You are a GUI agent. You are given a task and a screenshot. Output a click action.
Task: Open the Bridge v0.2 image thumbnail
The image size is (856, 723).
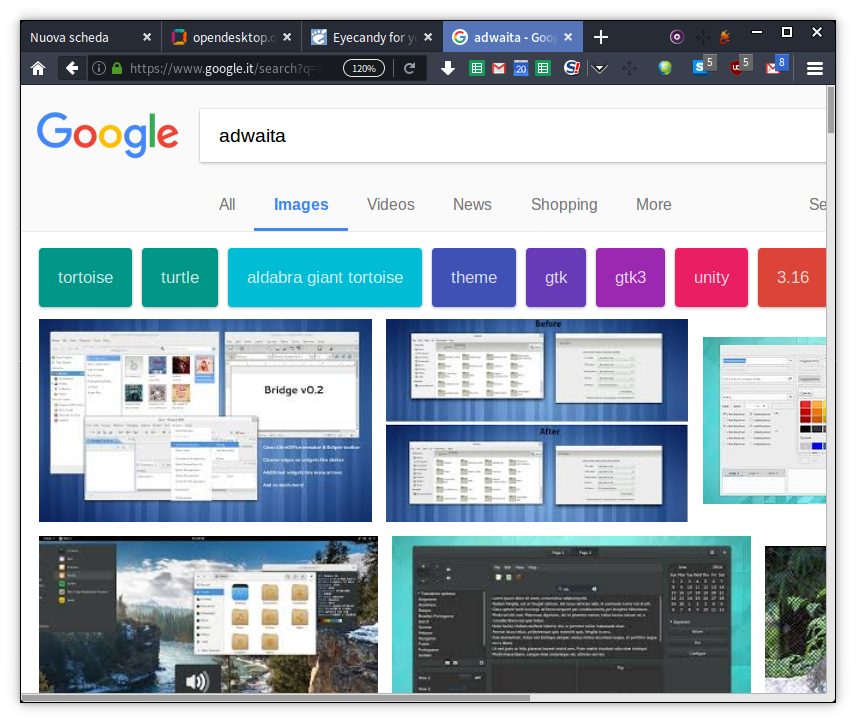click(205, 420)
